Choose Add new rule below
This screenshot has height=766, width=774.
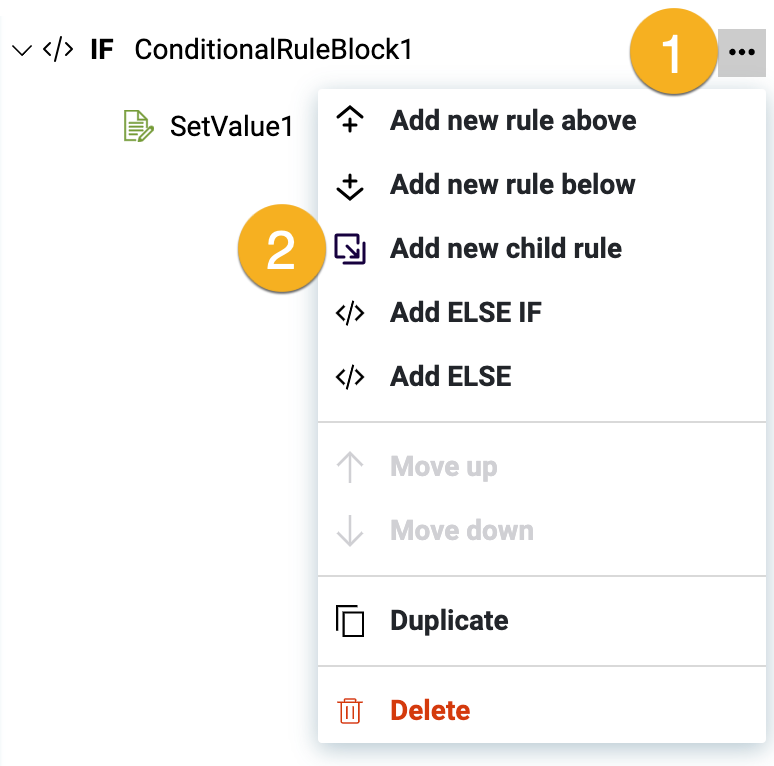[513, 185]
